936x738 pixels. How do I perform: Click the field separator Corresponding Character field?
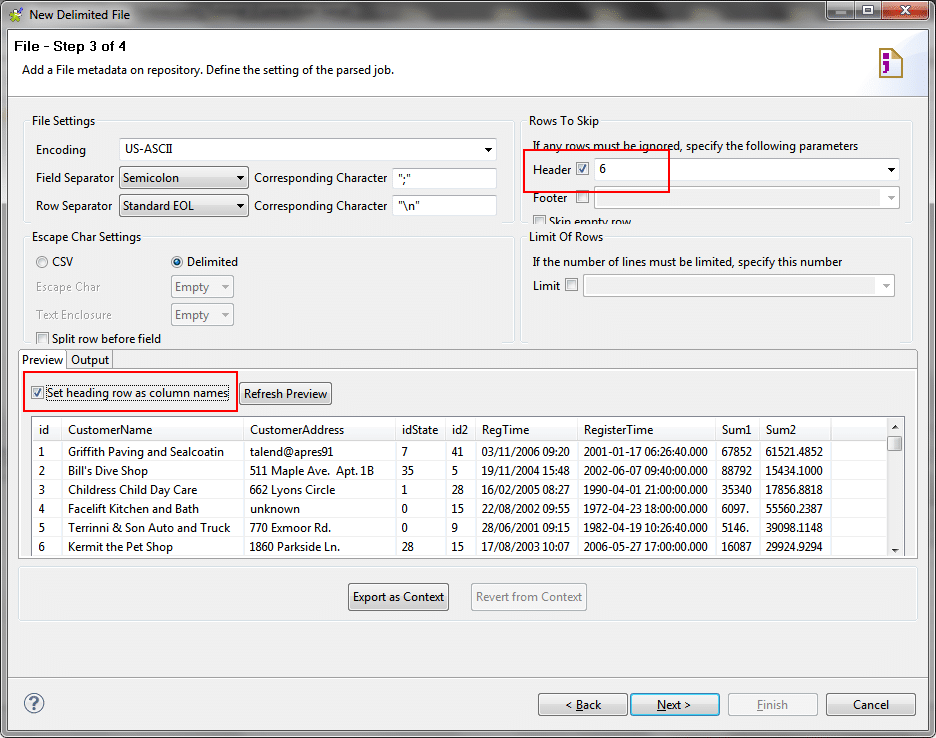click(x=445, y=178)
